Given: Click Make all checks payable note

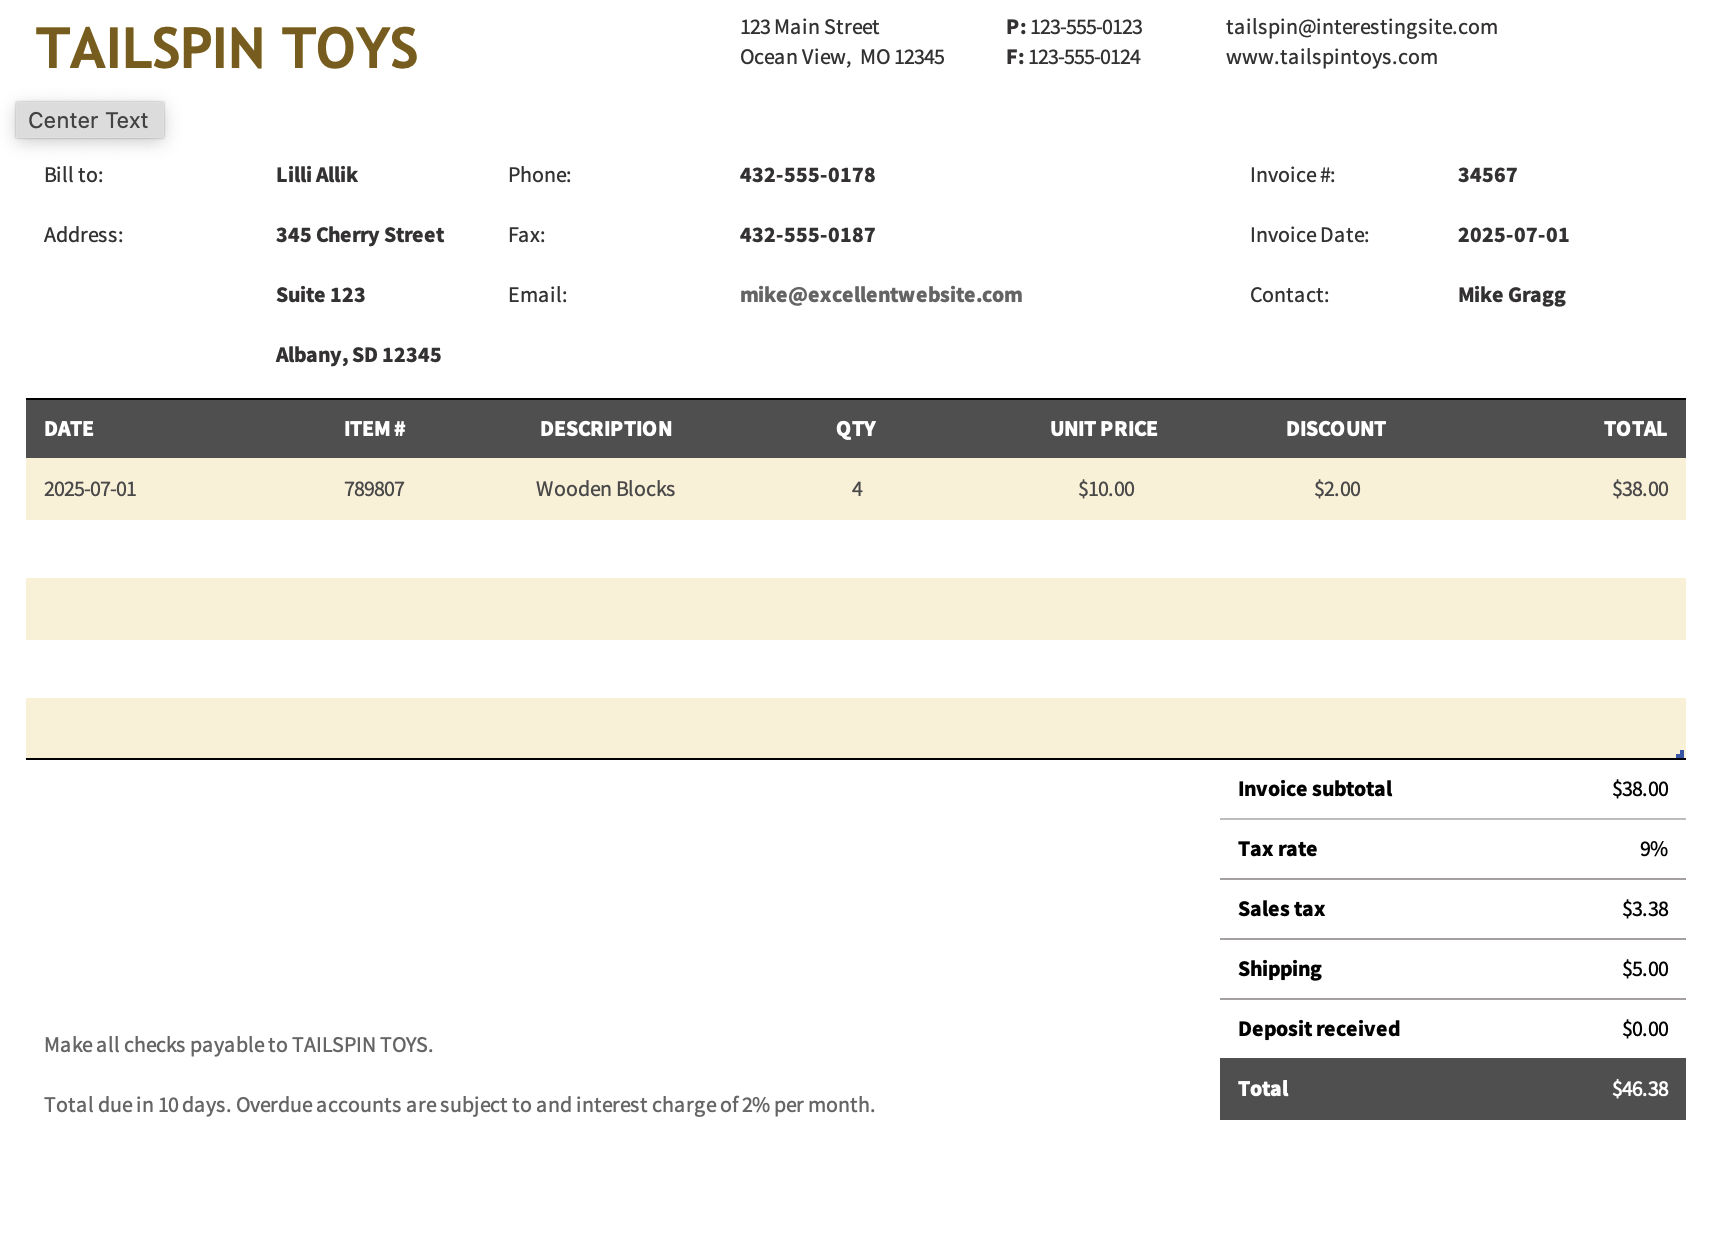Looking at the screenshot, I should [238, 1045].
